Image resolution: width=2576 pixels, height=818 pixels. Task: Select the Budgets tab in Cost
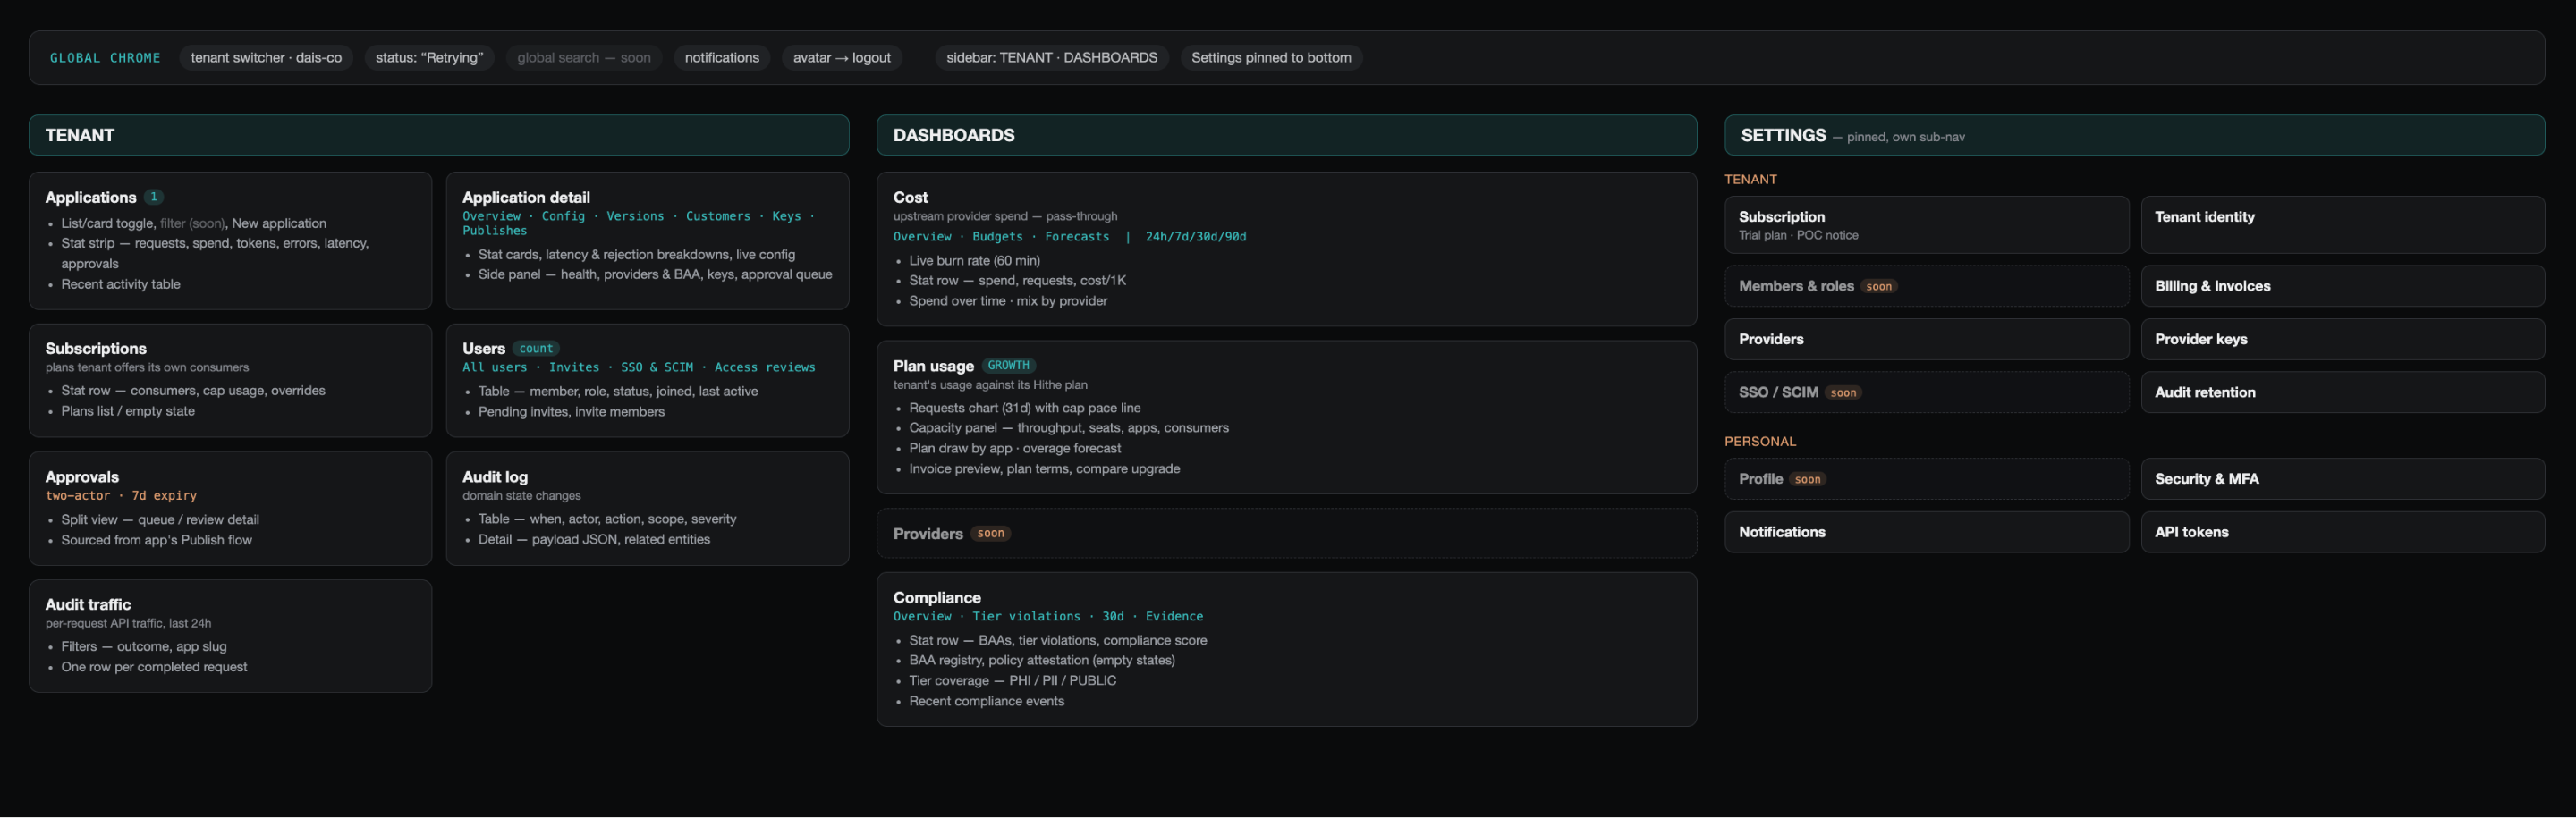997,237
